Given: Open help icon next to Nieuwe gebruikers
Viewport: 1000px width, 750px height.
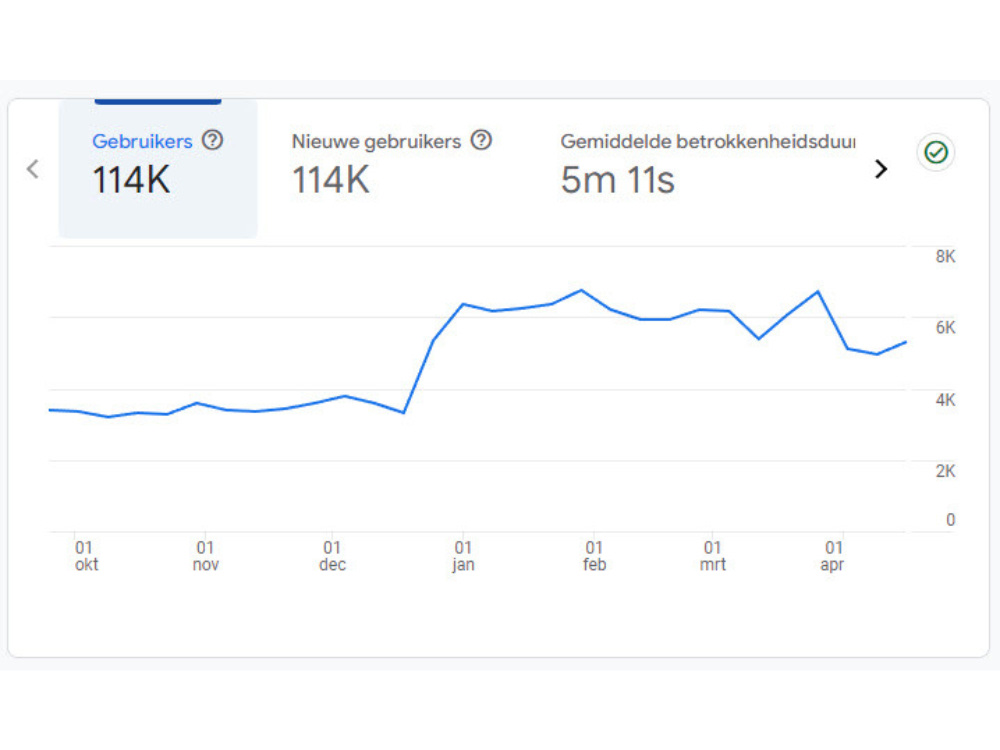Looking at the screenshot, I should point(482,140).
